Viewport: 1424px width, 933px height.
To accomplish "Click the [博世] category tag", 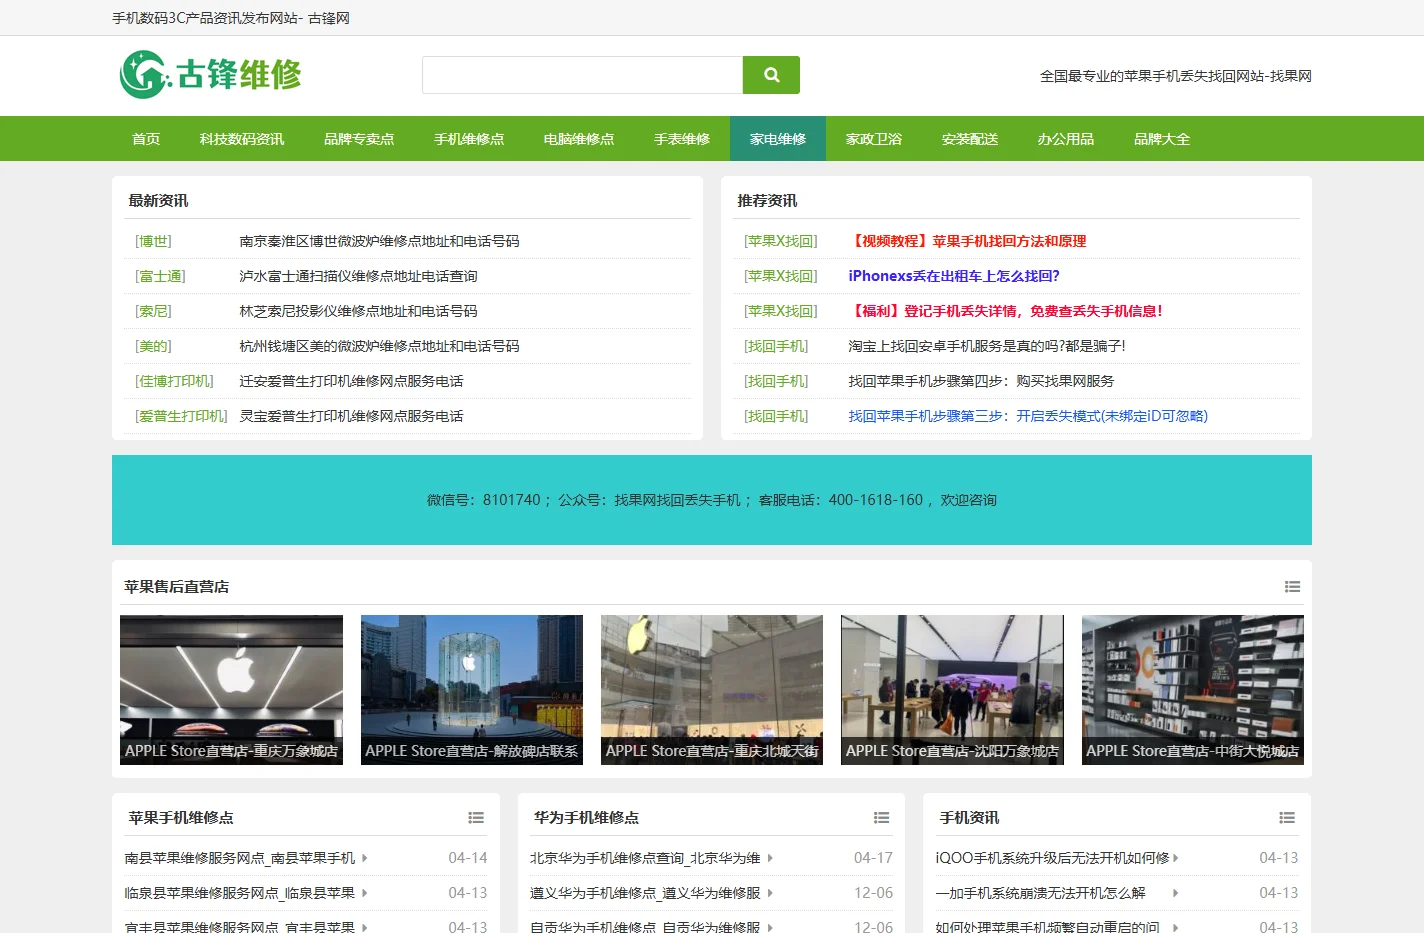I will coord(154,241).
